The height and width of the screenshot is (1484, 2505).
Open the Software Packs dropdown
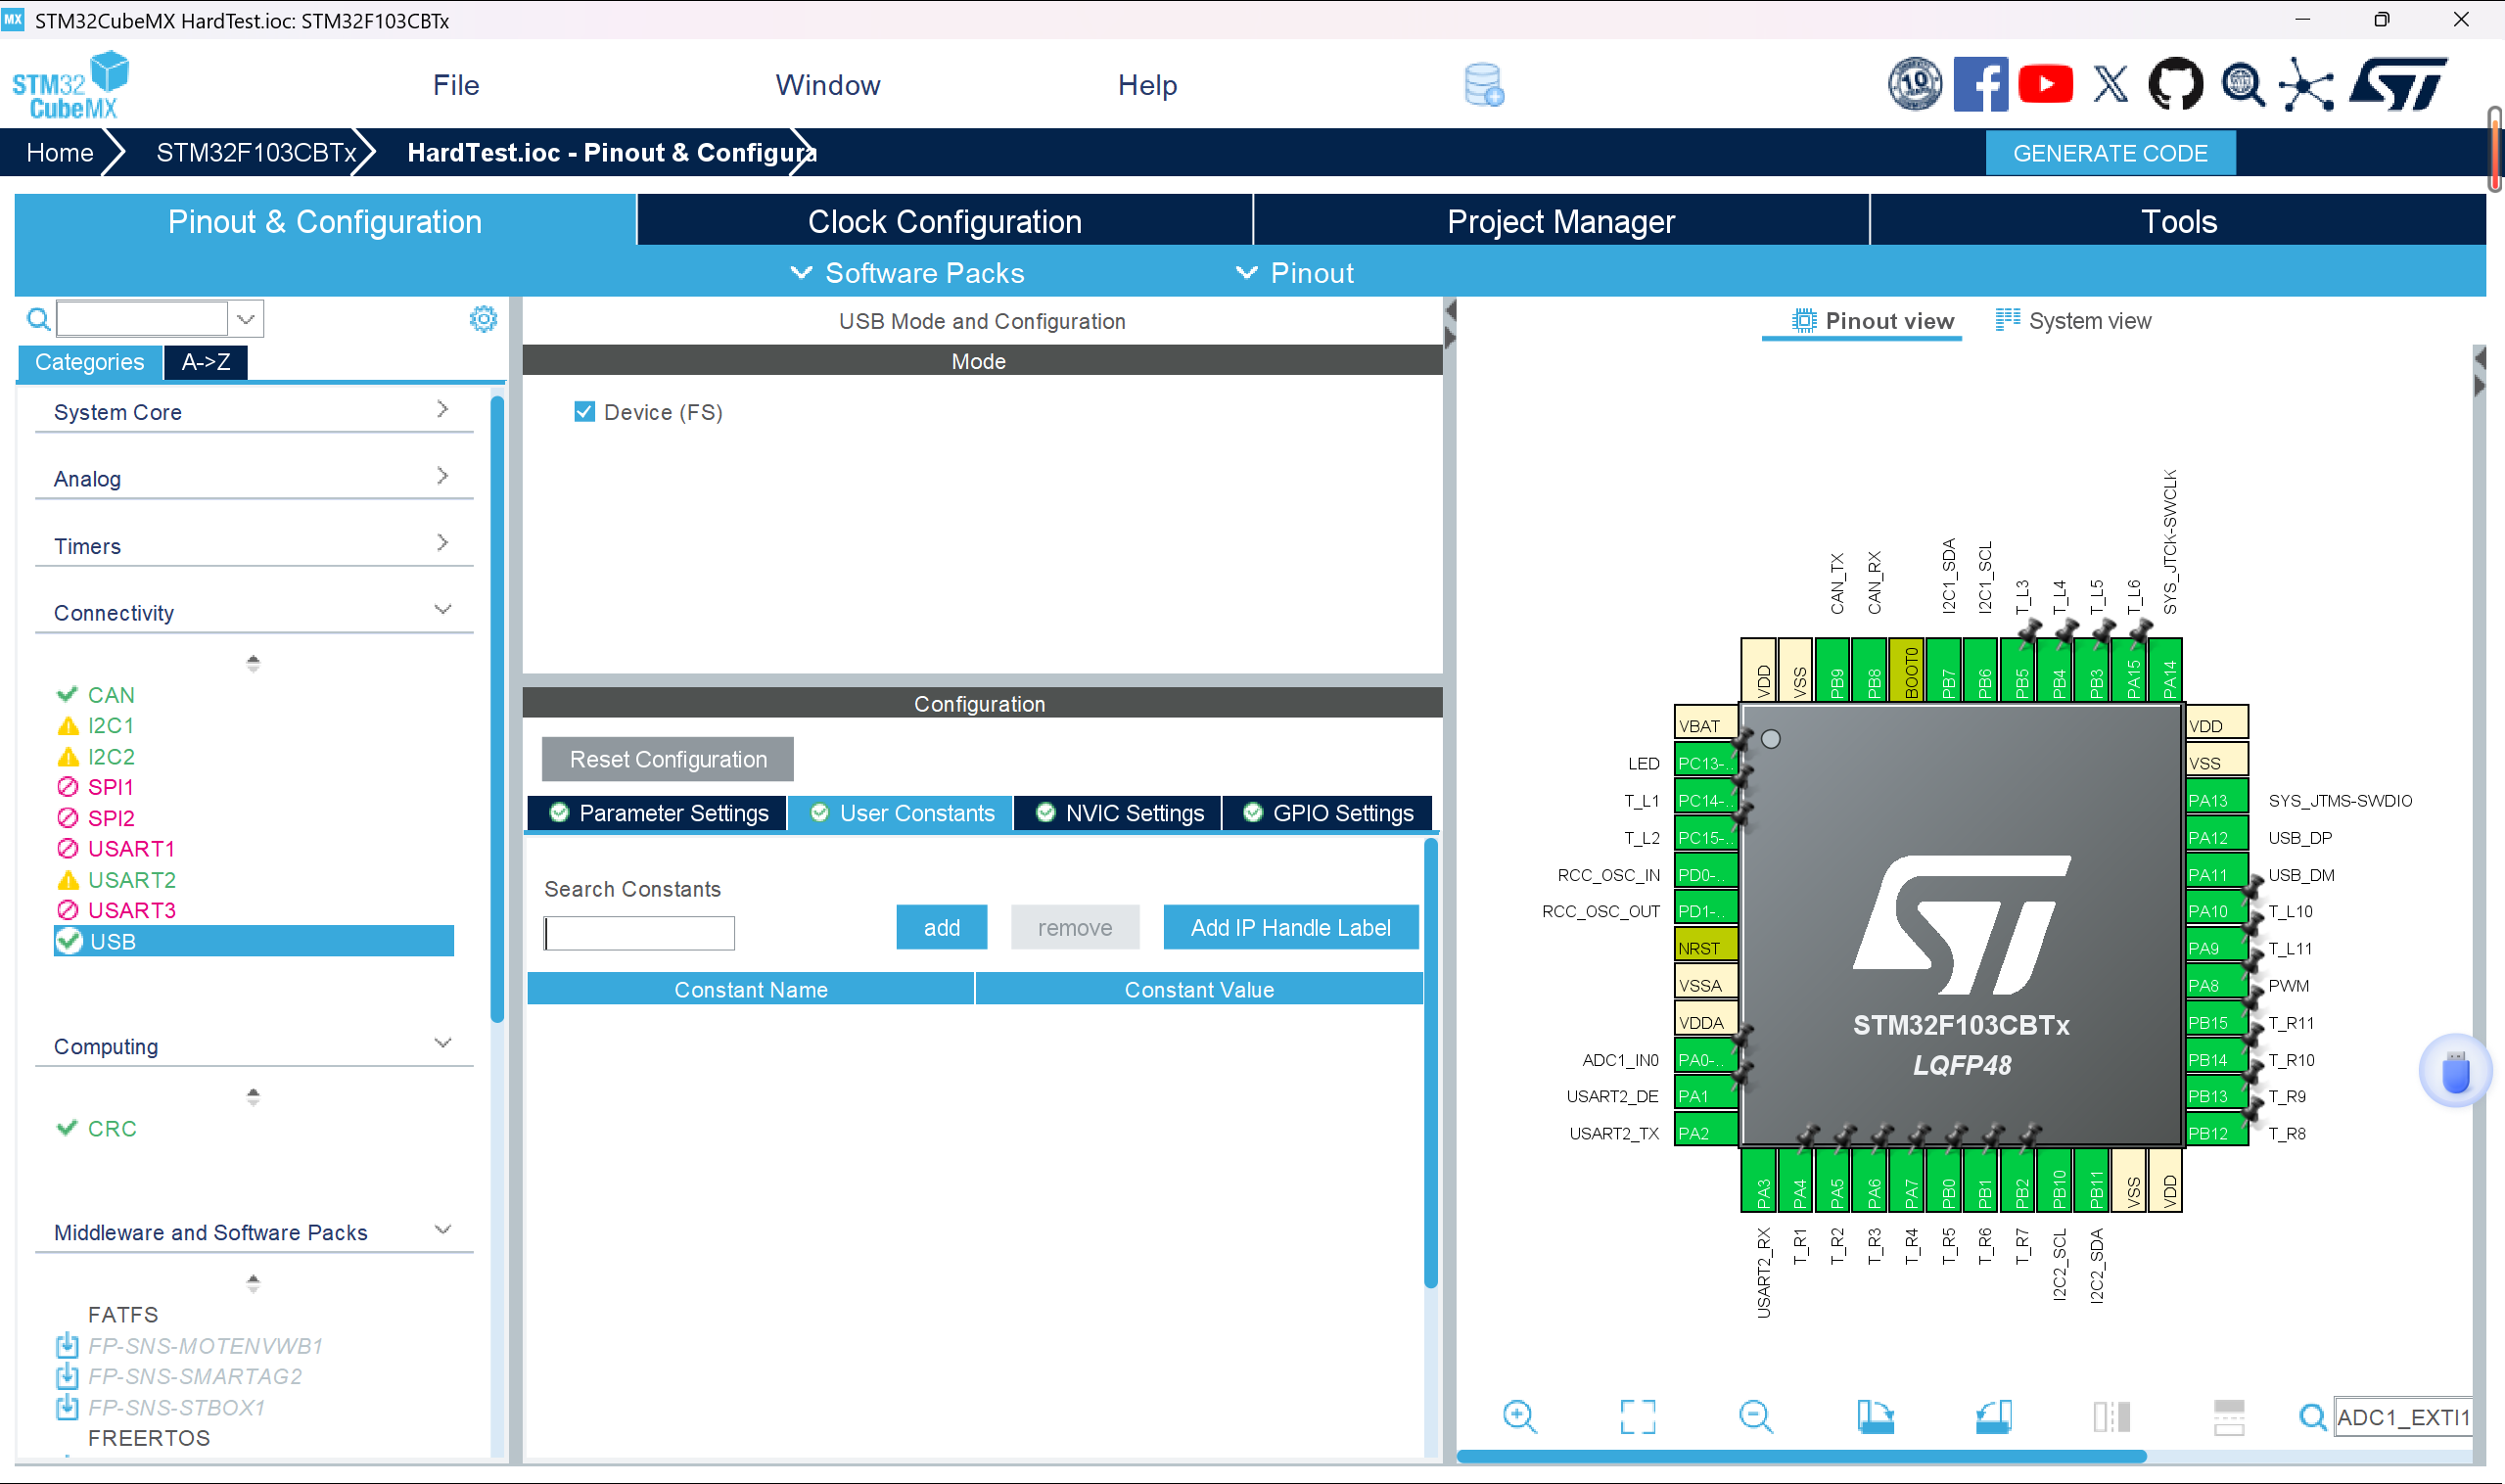tap(907, 273)
